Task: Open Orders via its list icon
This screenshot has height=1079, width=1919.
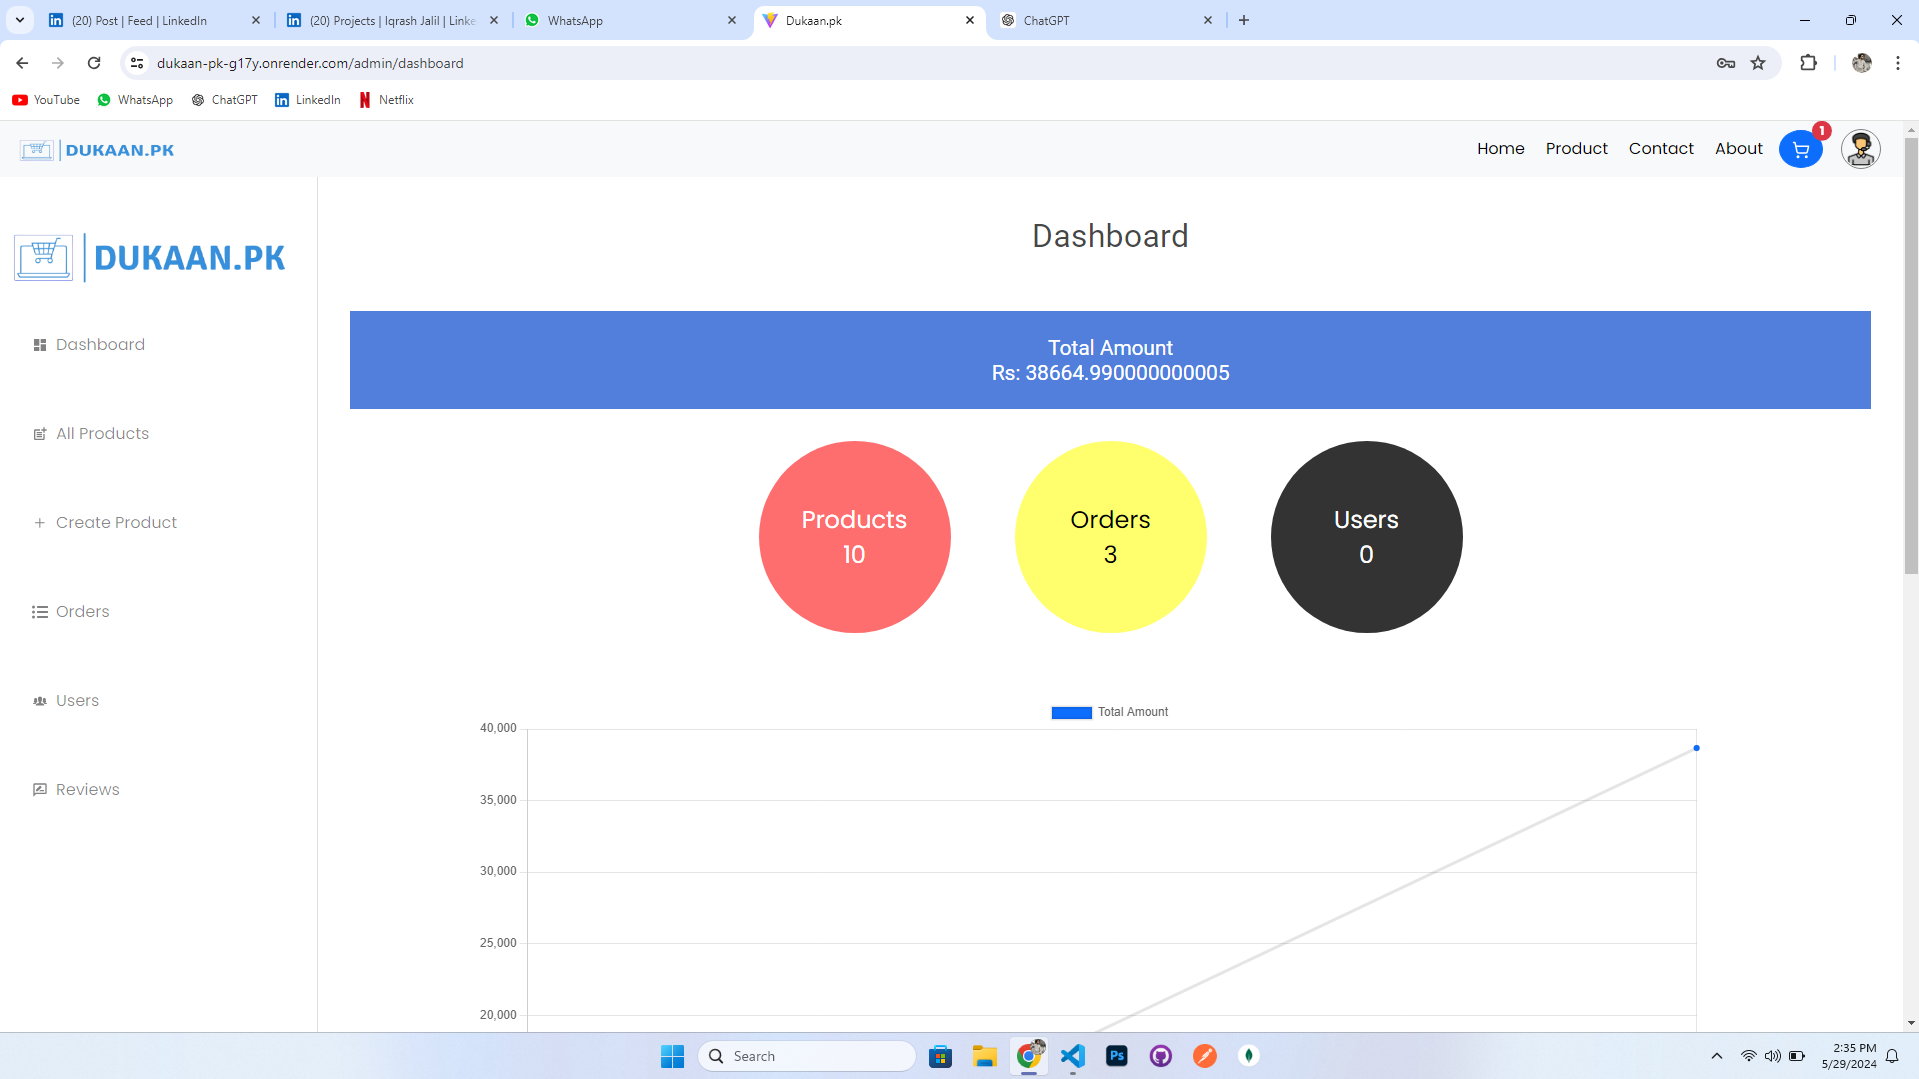Action: 40,611
